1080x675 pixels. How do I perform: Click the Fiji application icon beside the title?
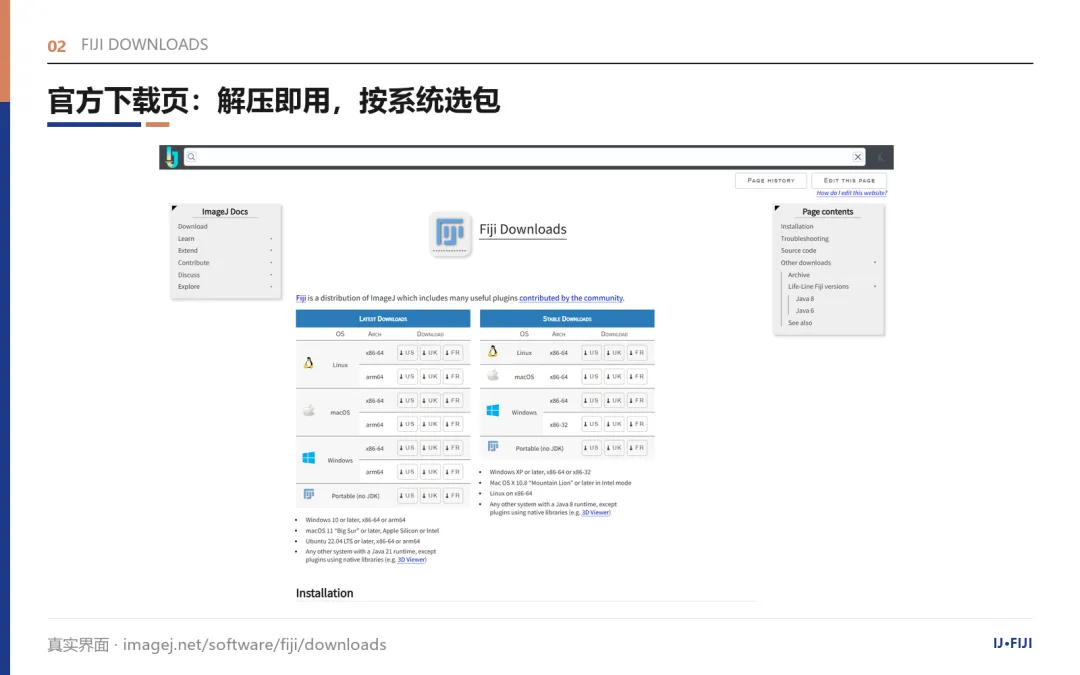coord(450,233)
